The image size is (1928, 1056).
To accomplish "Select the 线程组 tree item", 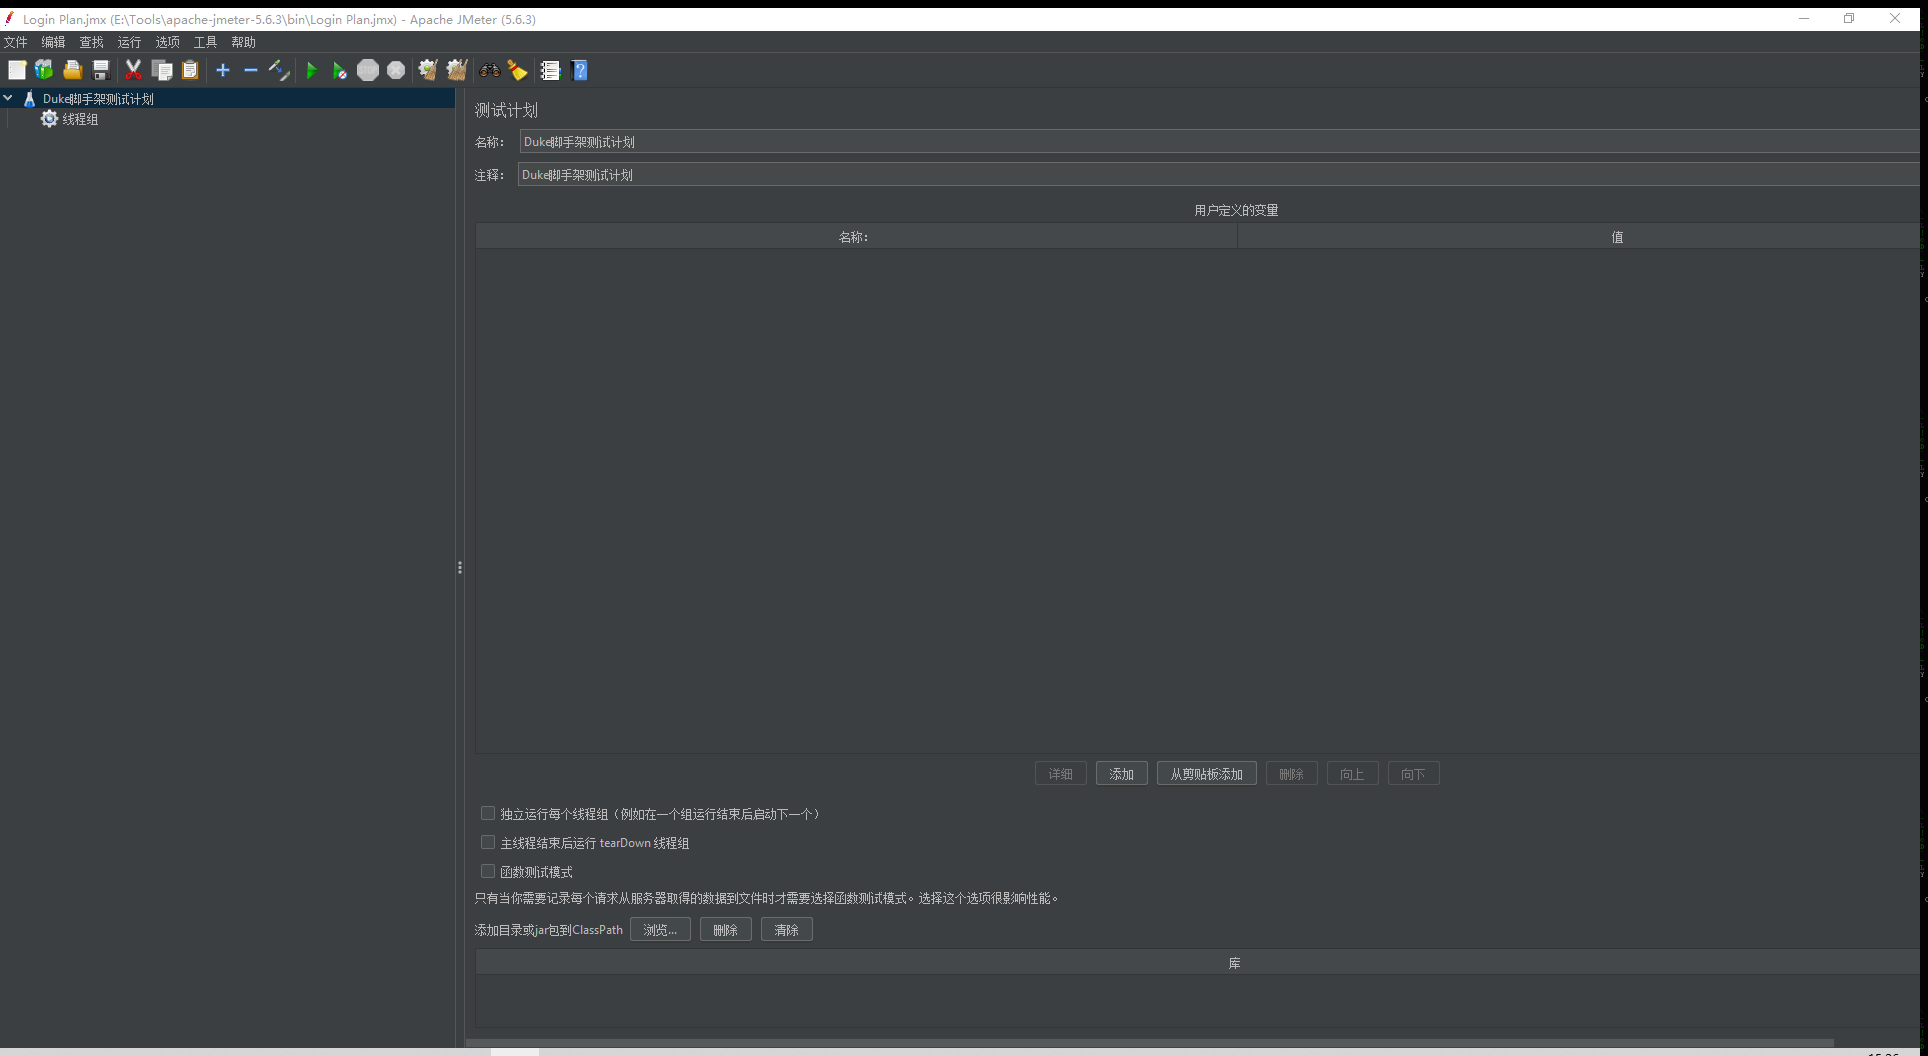I will coord(80,119).
